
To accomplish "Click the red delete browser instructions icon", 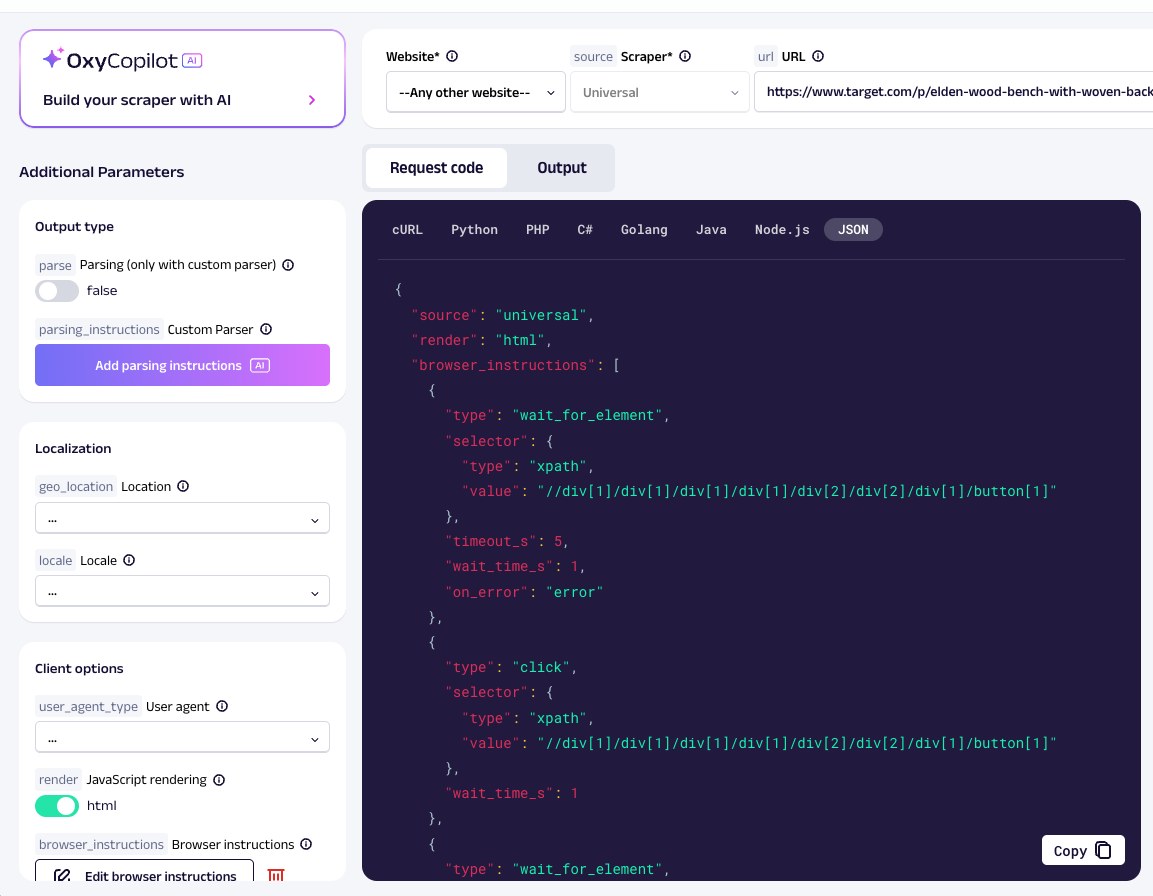I will coord(276,875).
